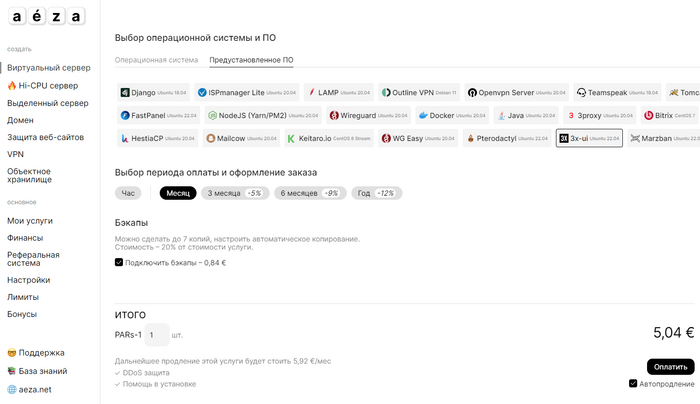The image size is (700, 404).
Task: Open the aeza.net link
Action: click(x=35, y=389)
